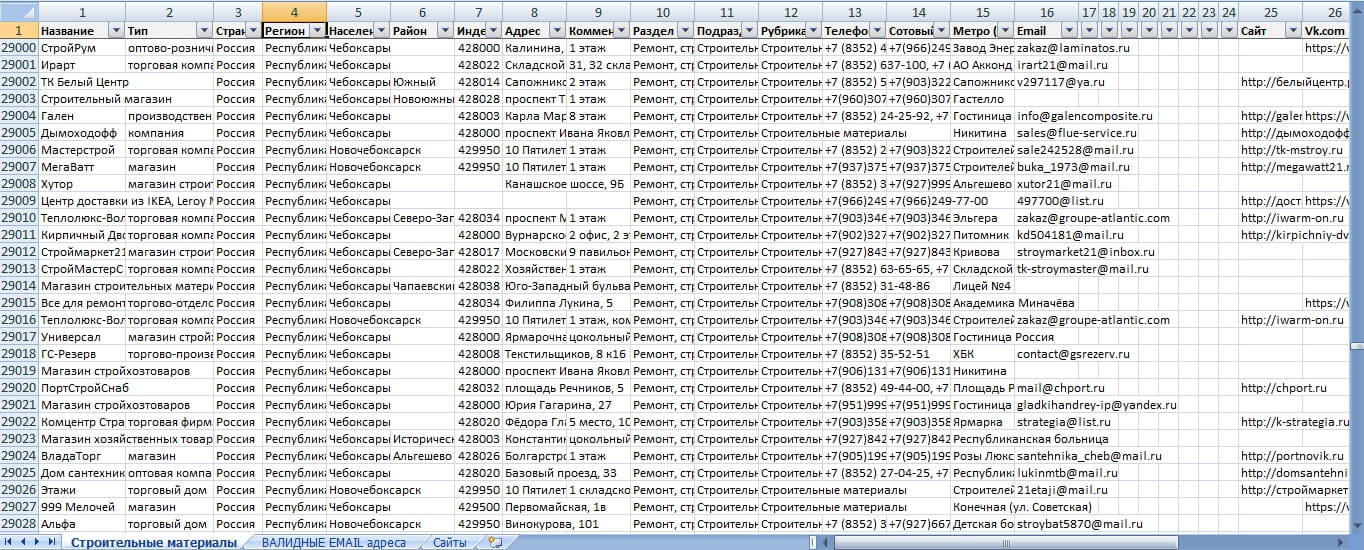Switch to the Сайты sheet tab
1364x550 pixels.
pyautogui.click(x=449, y=542)
